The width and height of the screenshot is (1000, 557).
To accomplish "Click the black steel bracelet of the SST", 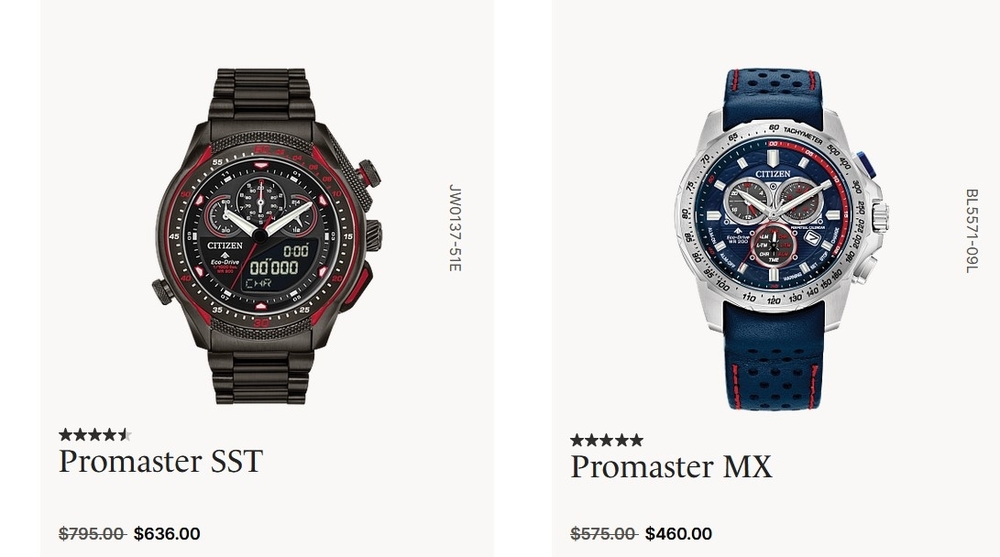I will tap(261, 96).
